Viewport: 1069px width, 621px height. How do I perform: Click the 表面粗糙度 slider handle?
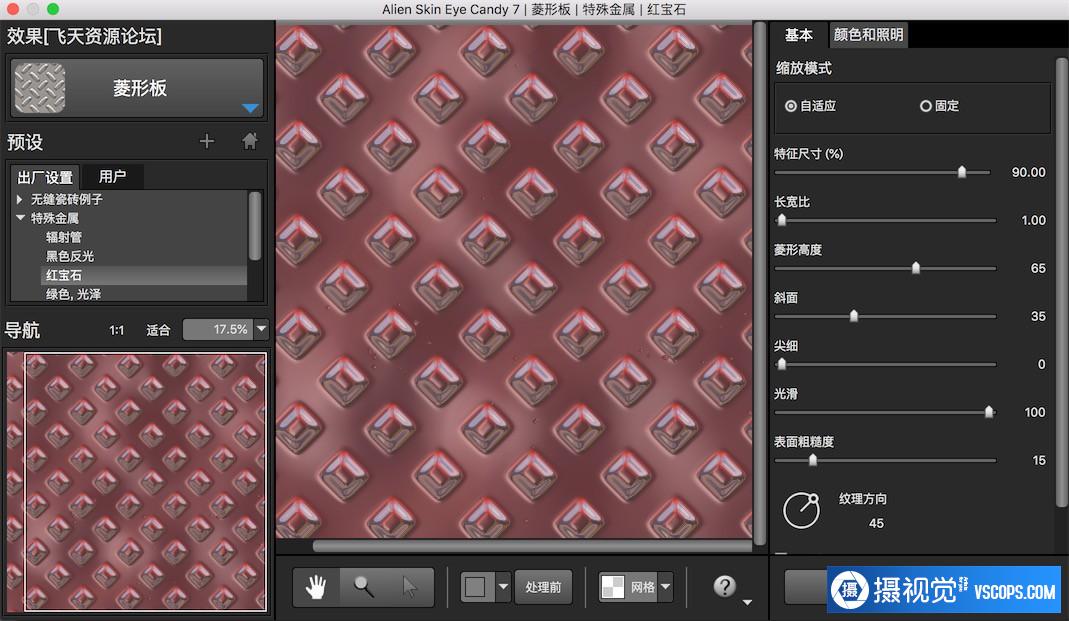[x=813, y=459]
